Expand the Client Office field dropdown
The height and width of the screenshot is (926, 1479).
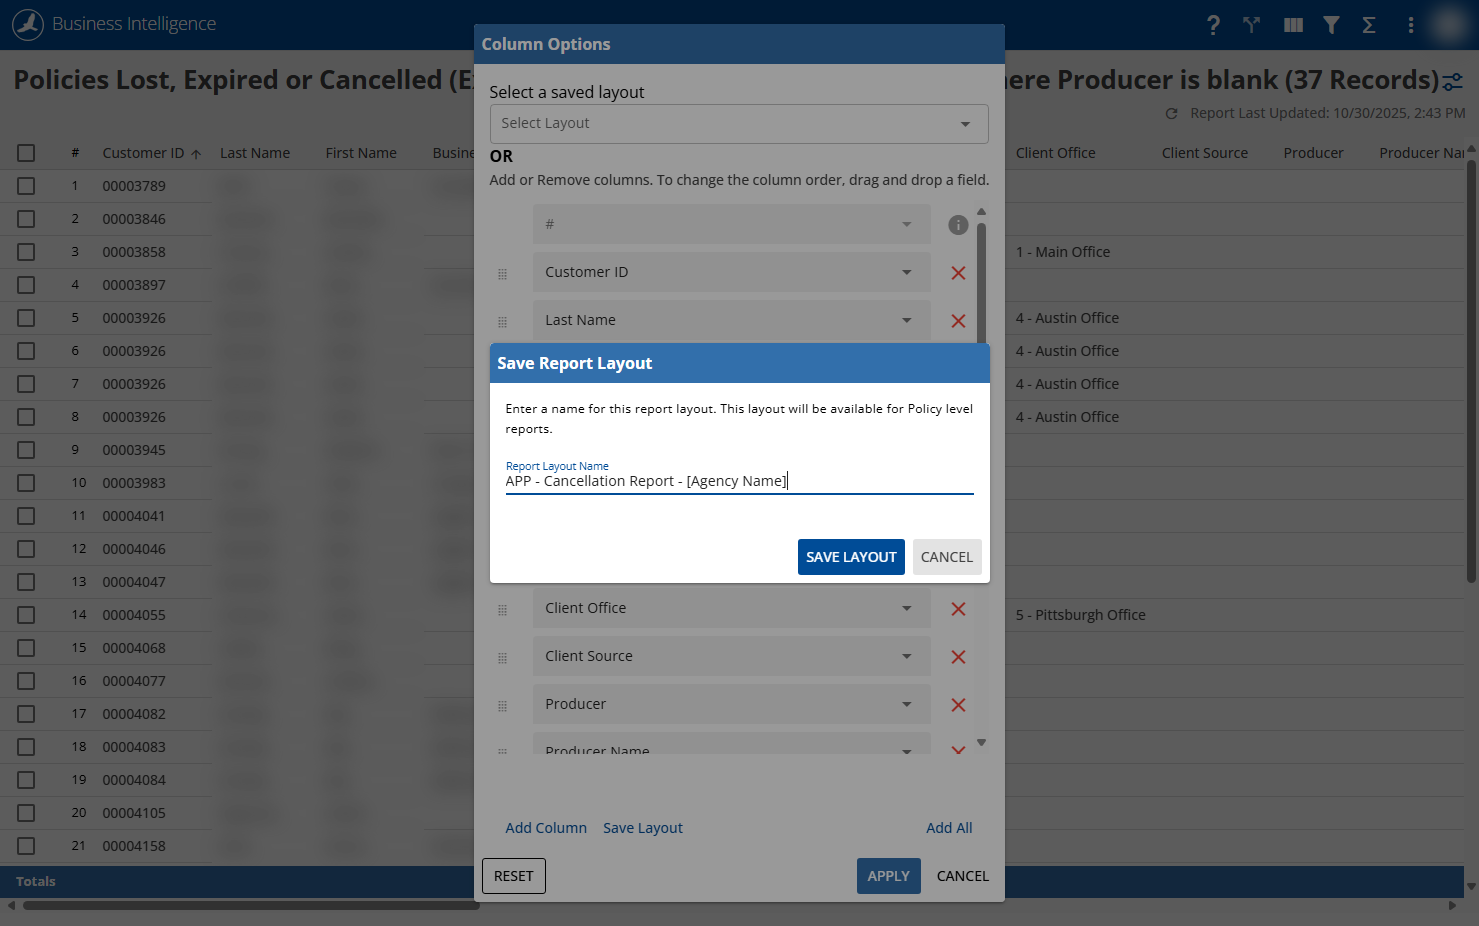[731, 608]
